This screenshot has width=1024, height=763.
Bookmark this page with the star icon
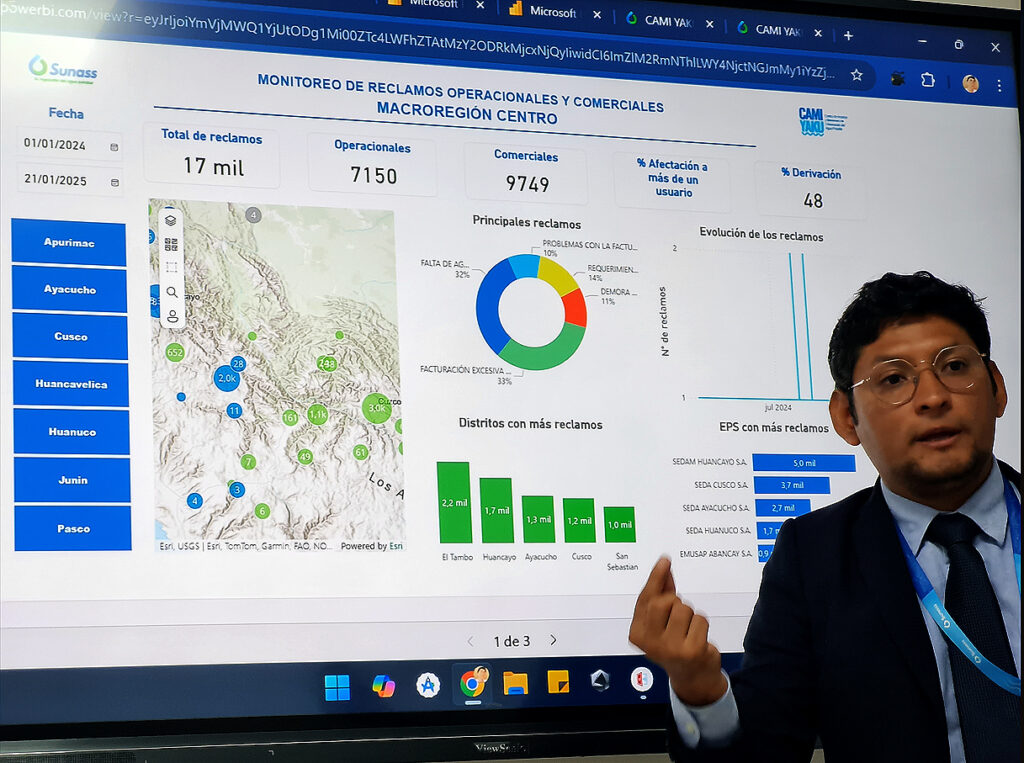click(857, 75)
